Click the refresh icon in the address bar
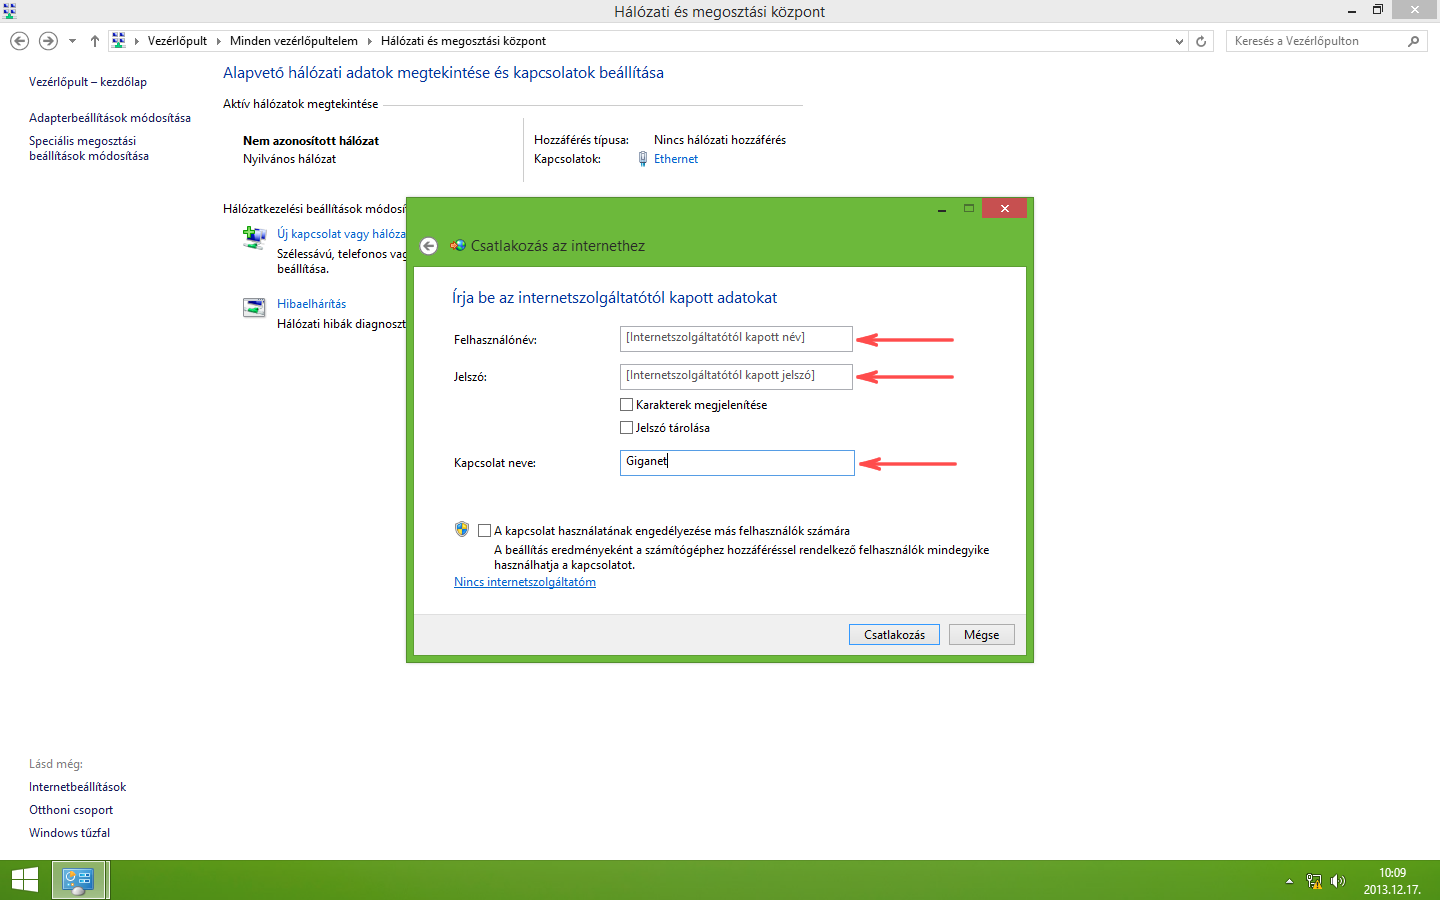 [x=1199, y=41]
